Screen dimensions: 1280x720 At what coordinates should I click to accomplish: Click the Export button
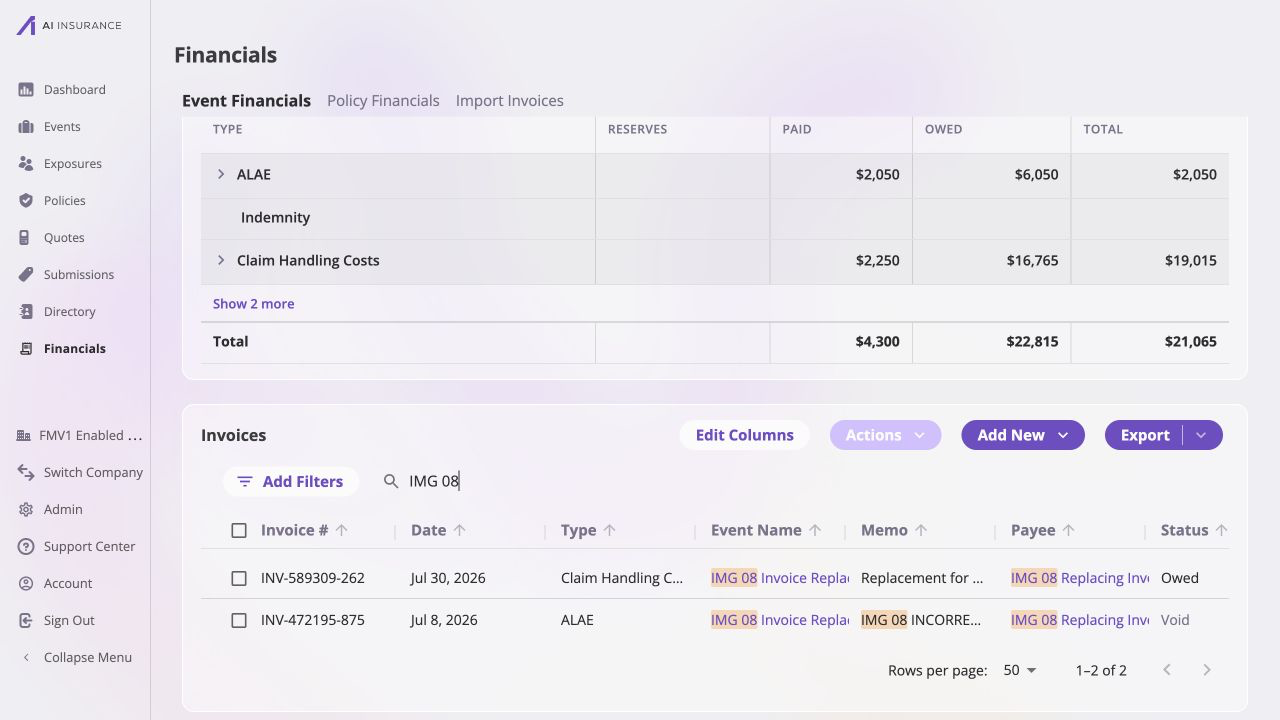coord(1145,435)
